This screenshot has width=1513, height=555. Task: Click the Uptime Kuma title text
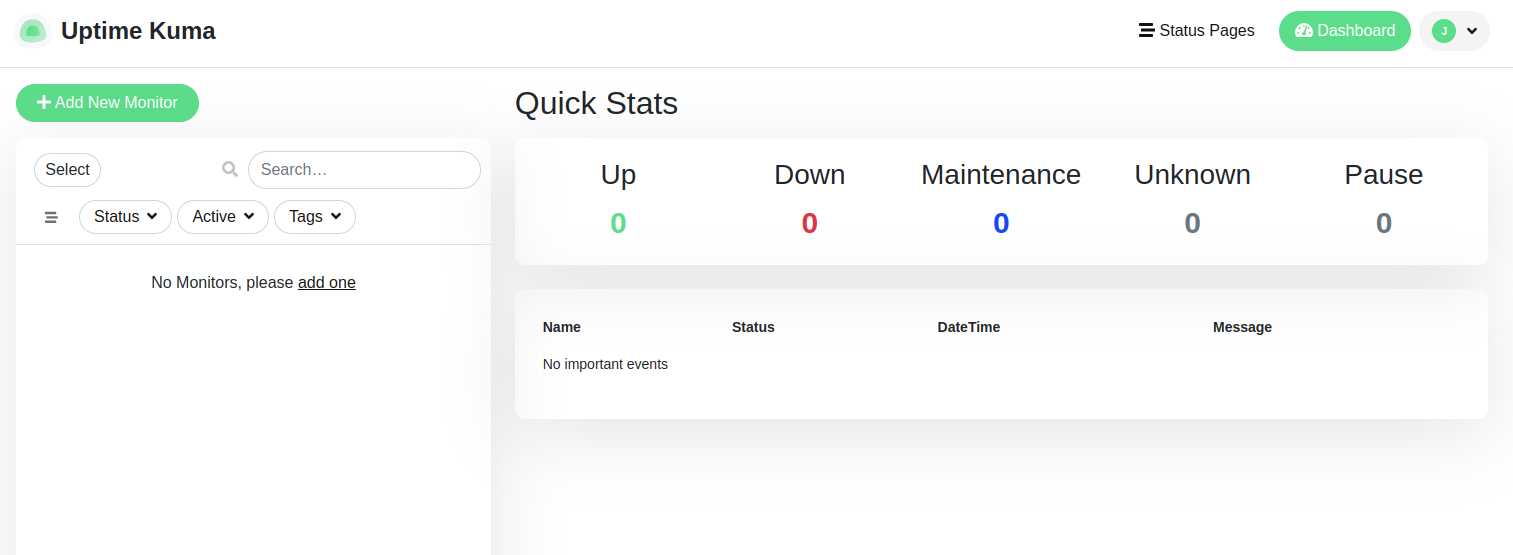pyautogui.click(x=138, y=31)
